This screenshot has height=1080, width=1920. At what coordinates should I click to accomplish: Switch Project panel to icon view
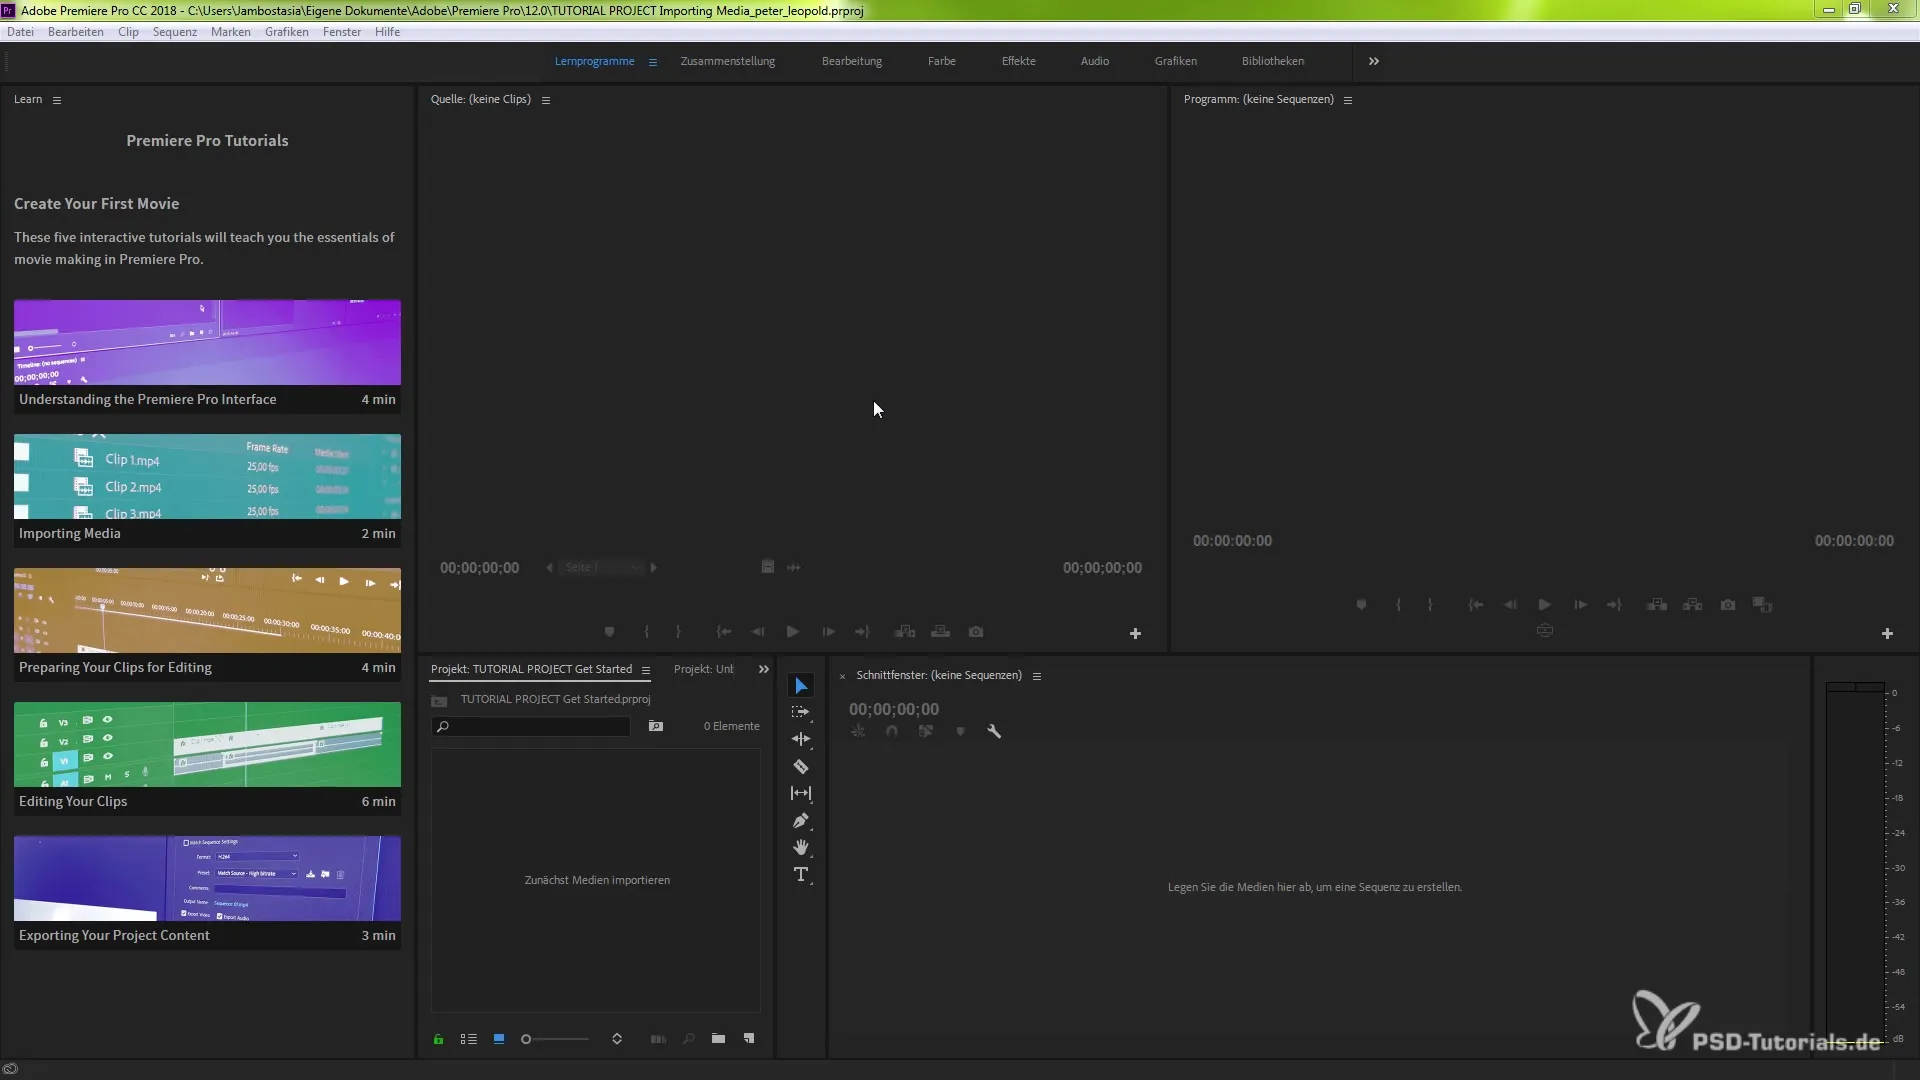499,1039
